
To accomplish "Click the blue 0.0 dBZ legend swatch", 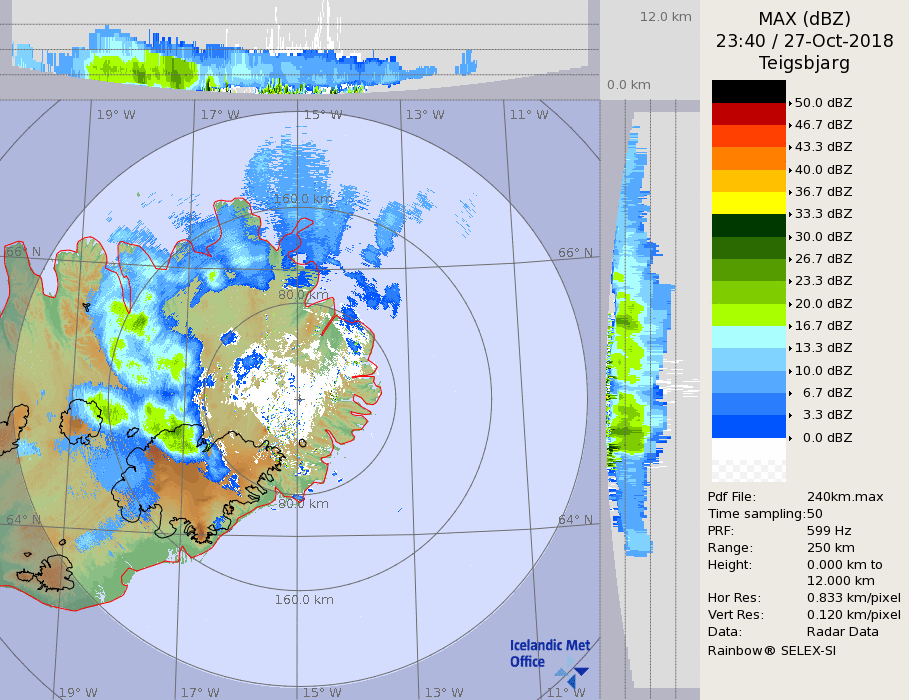I will tap(748, 426).
